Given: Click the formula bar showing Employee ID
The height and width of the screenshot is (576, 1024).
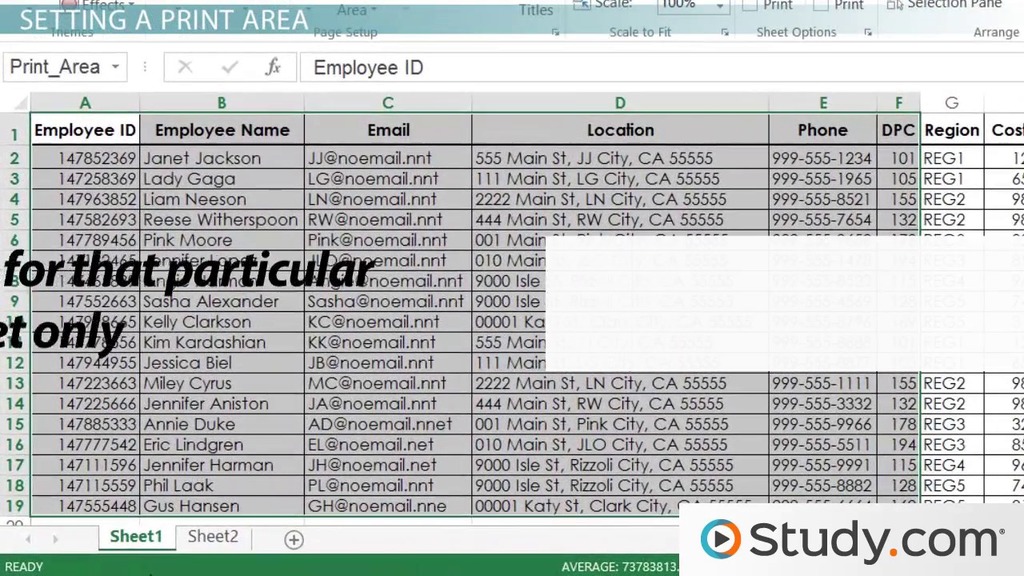Looking at the screenshot, I should pyautogui.click(x=600, y=67).
